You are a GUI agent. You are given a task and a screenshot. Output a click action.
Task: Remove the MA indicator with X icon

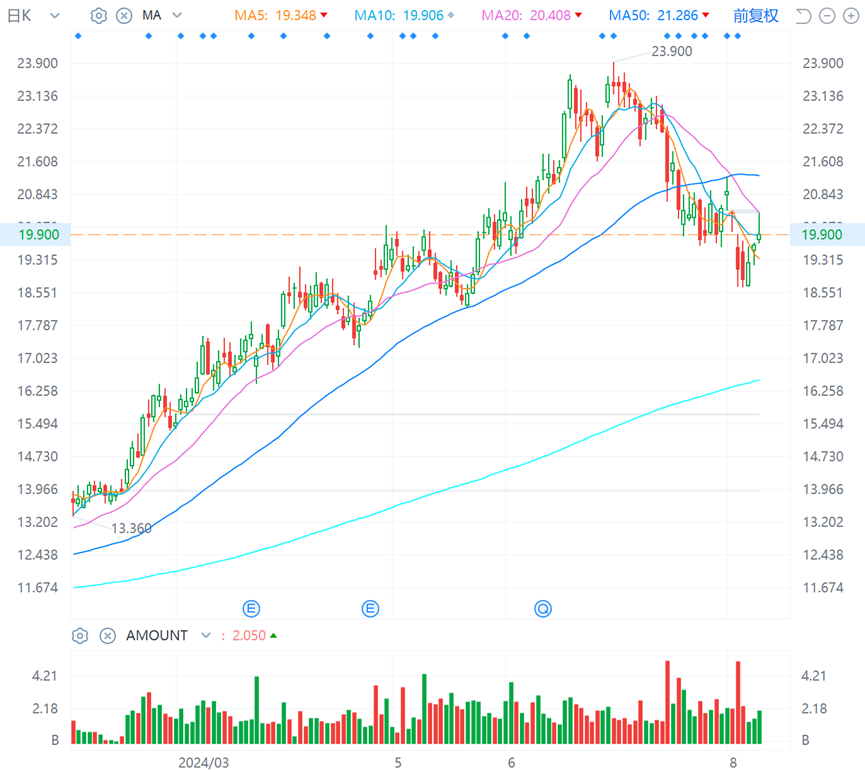tap(124, 15)
